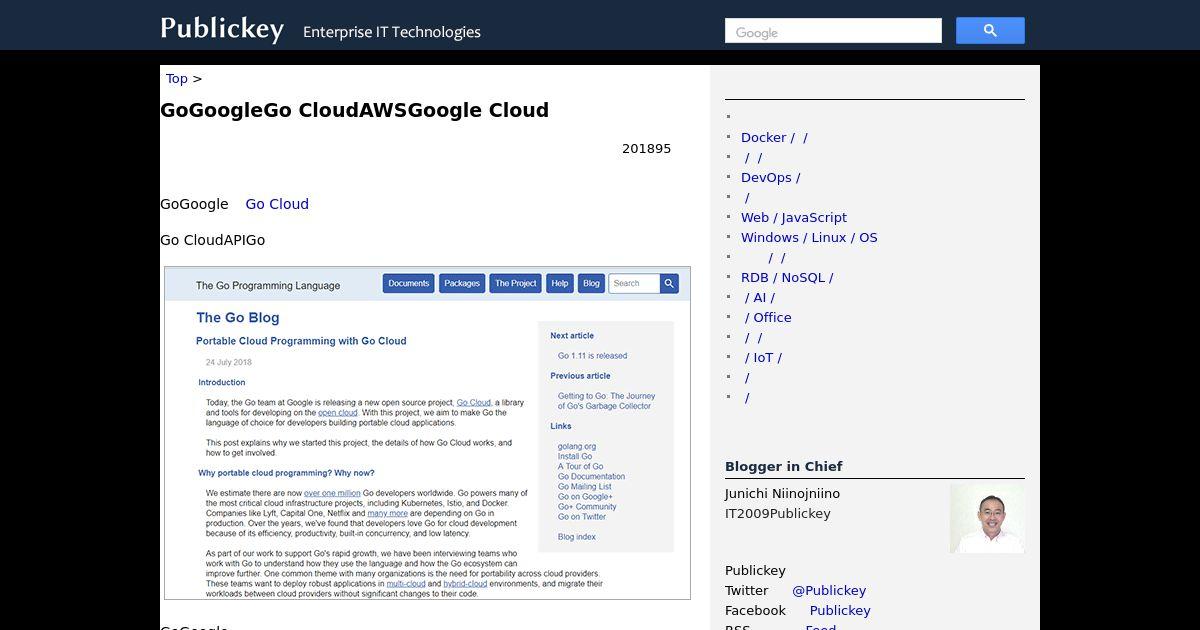The width and height of the screenshot is (1200, 630).
Task: Focus the Google custom search field
Action: click(833, 31)
